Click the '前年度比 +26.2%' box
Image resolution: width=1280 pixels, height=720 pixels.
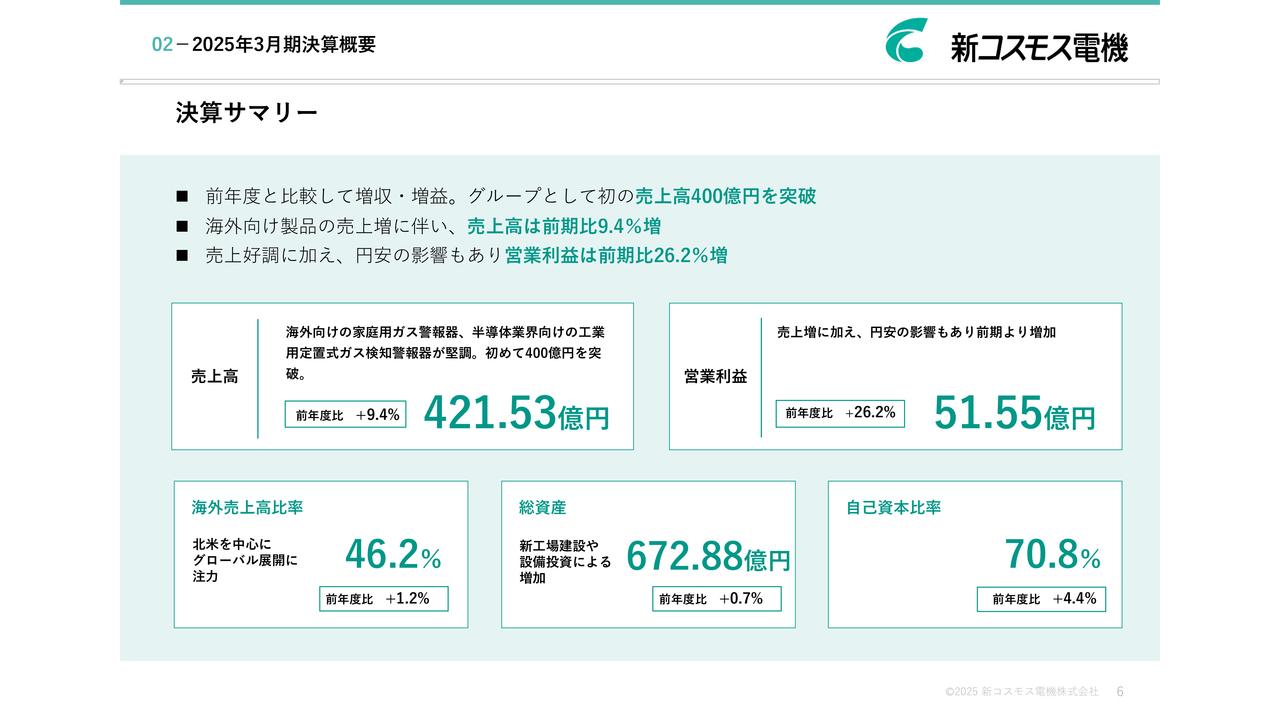click(x=840, y=413)
